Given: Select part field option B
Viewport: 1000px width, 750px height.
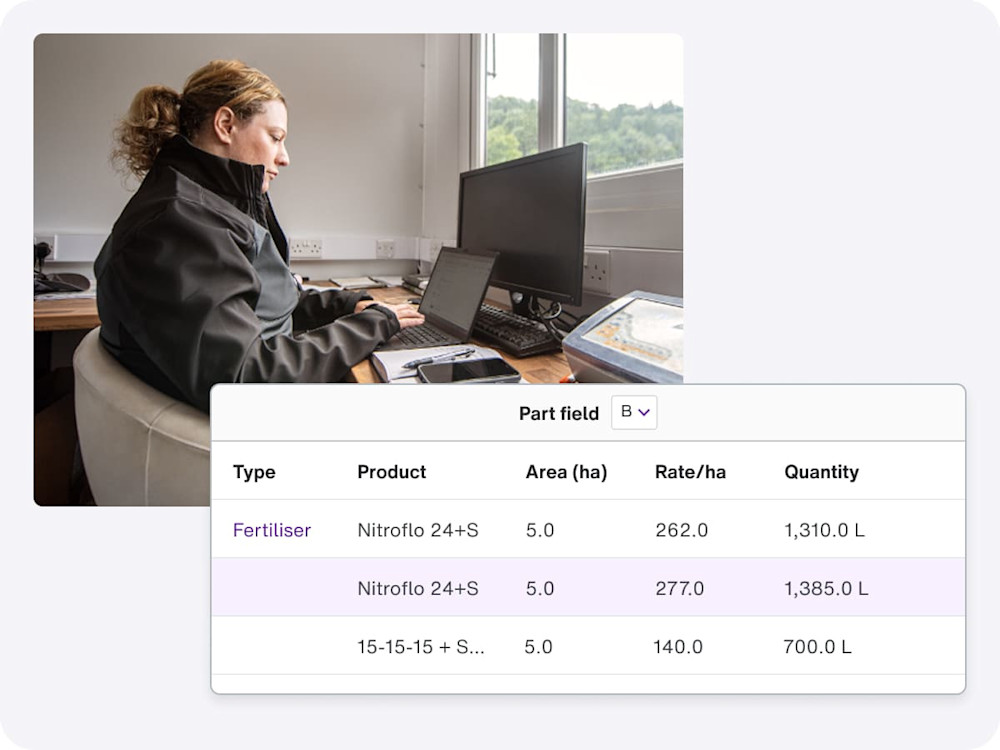Looking at the screenshot, I should tap(628, 412).
